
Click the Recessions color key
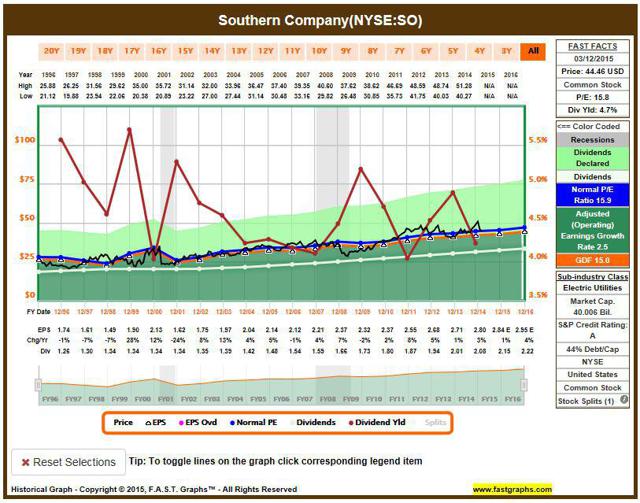(592, 140)
